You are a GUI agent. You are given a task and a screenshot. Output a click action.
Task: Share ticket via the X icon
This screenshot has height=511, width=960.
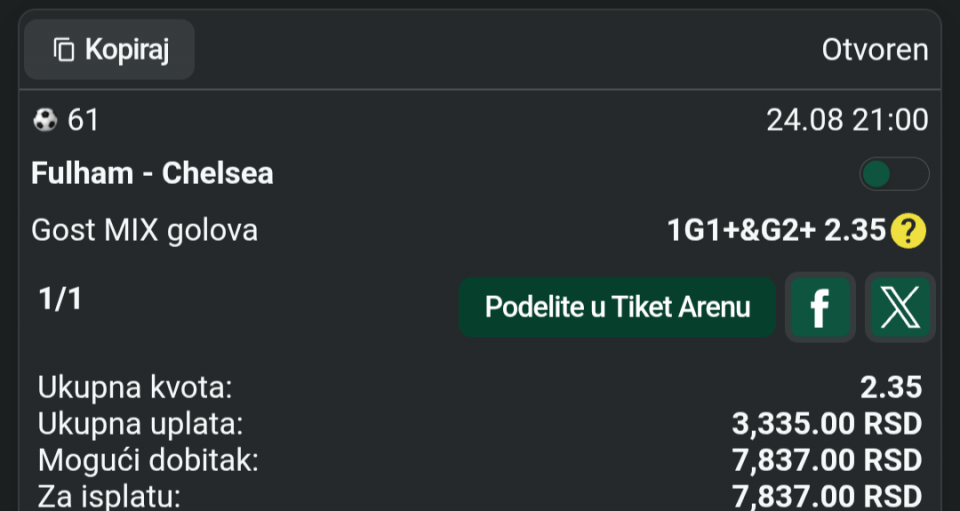[x=900, y=307]
